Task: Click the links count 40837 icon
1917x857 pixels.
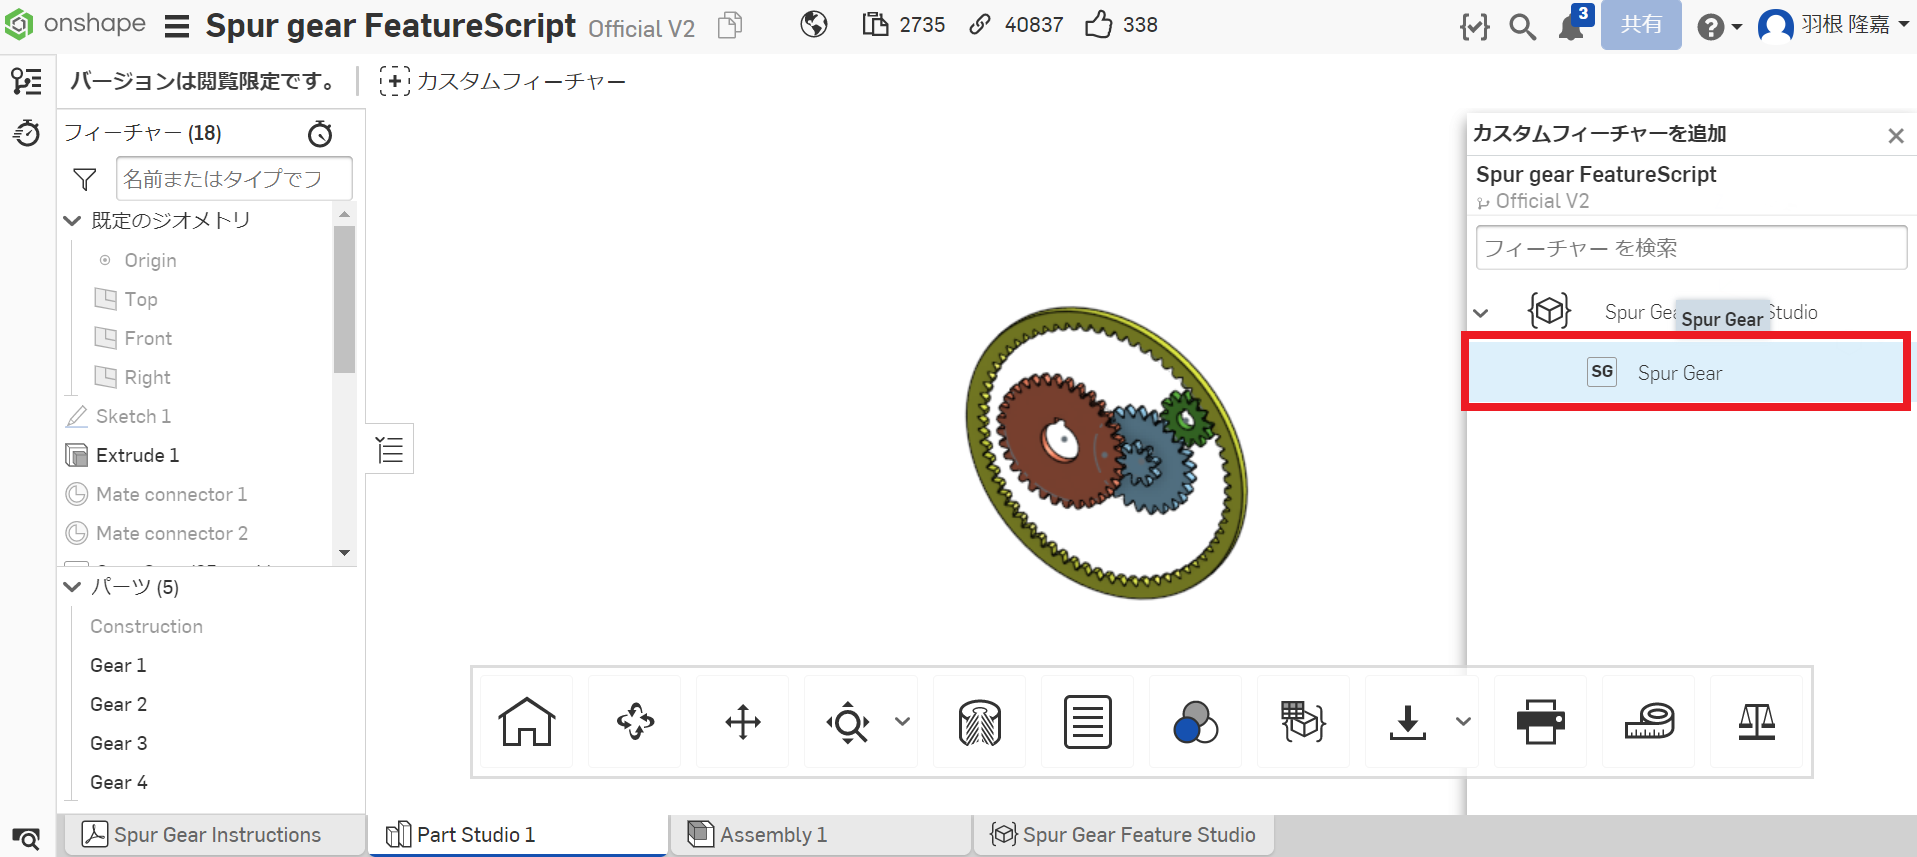Action: pos(980,24)
